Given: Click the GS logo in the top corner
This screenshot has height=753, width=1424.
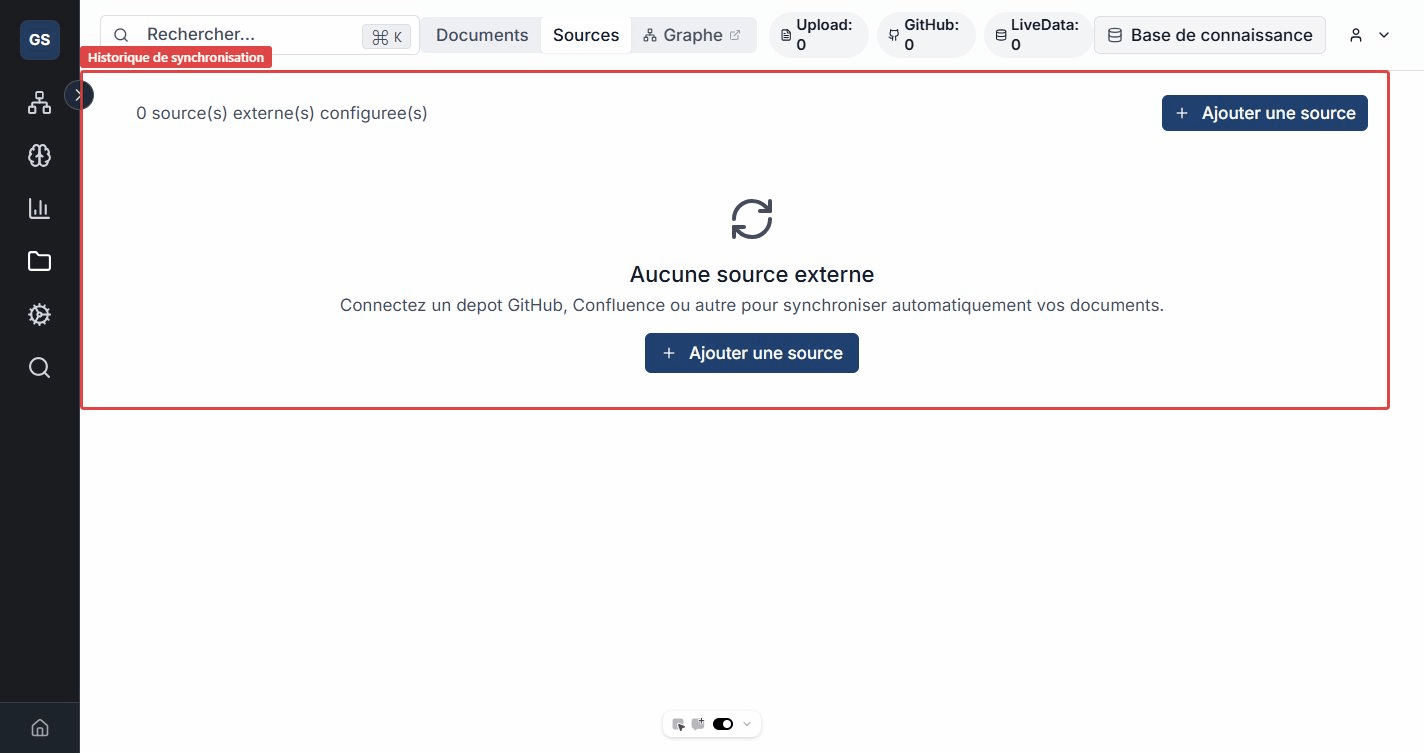Looking at the screenshot, I should tap(39, 40).
